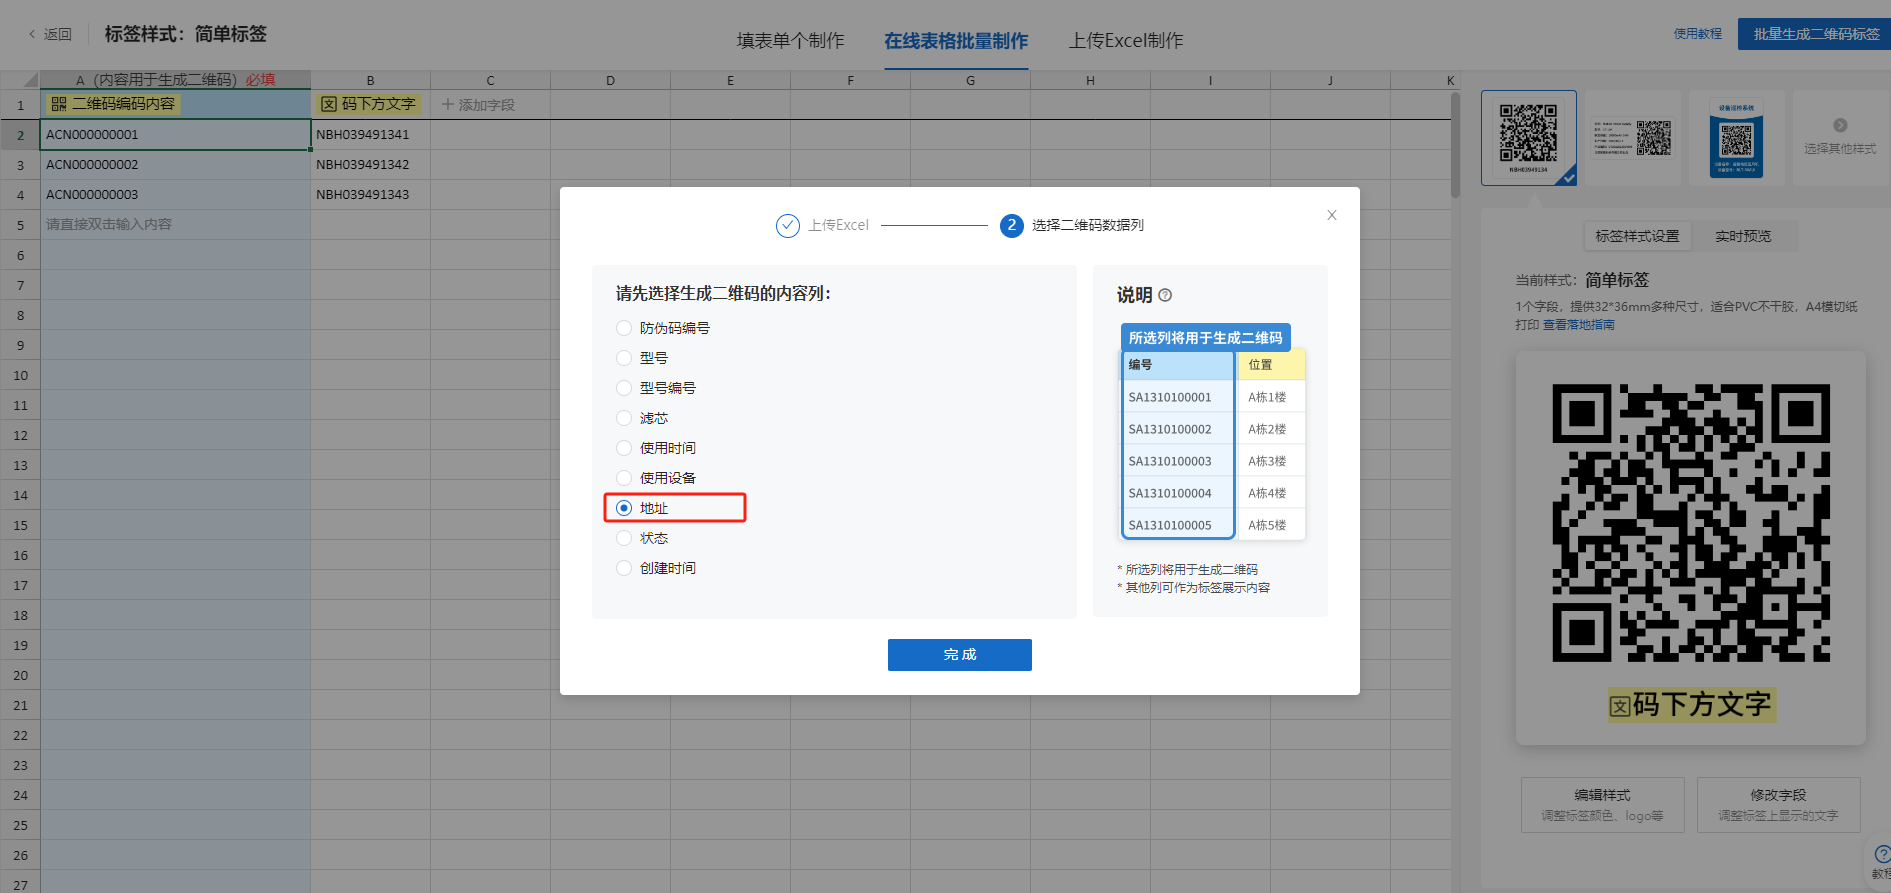Viewport: 1891px width, 893px height.
Task: Open the 使用教程 link
Action: click(1698, 34)
